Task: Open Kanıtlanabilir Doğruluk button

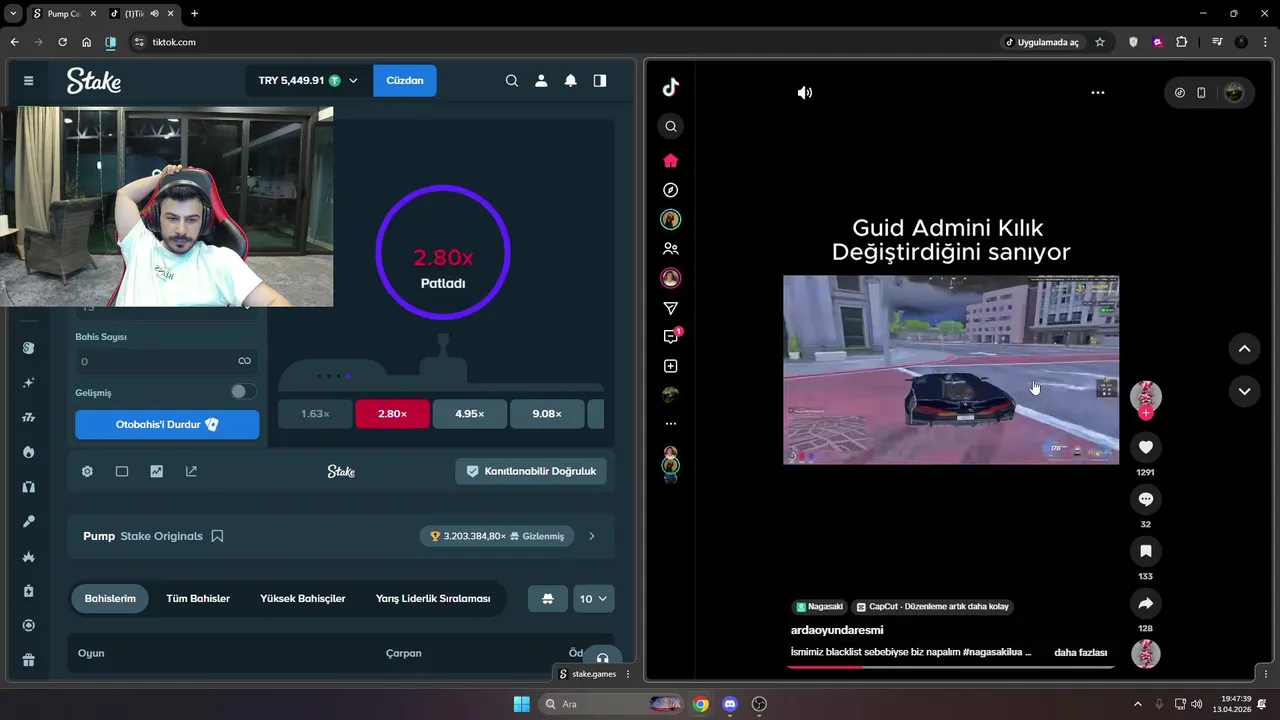Action: pos(531,471)
